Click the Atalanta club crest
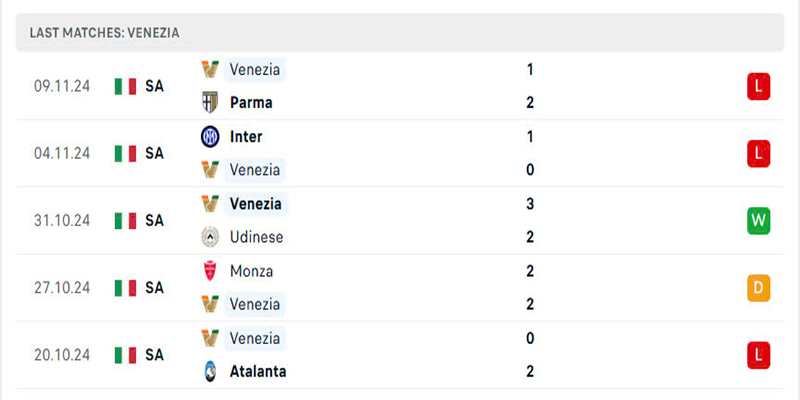 pos(210,371)
